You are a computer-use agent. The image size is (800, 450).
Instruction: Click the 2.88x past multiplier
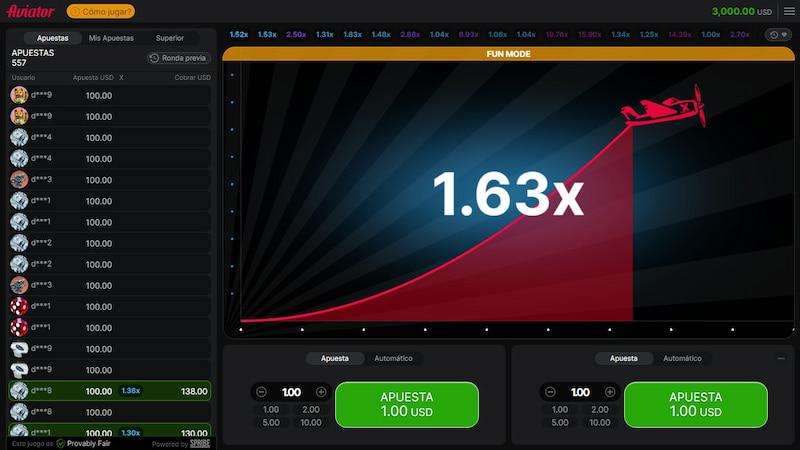tap(410, 35)
